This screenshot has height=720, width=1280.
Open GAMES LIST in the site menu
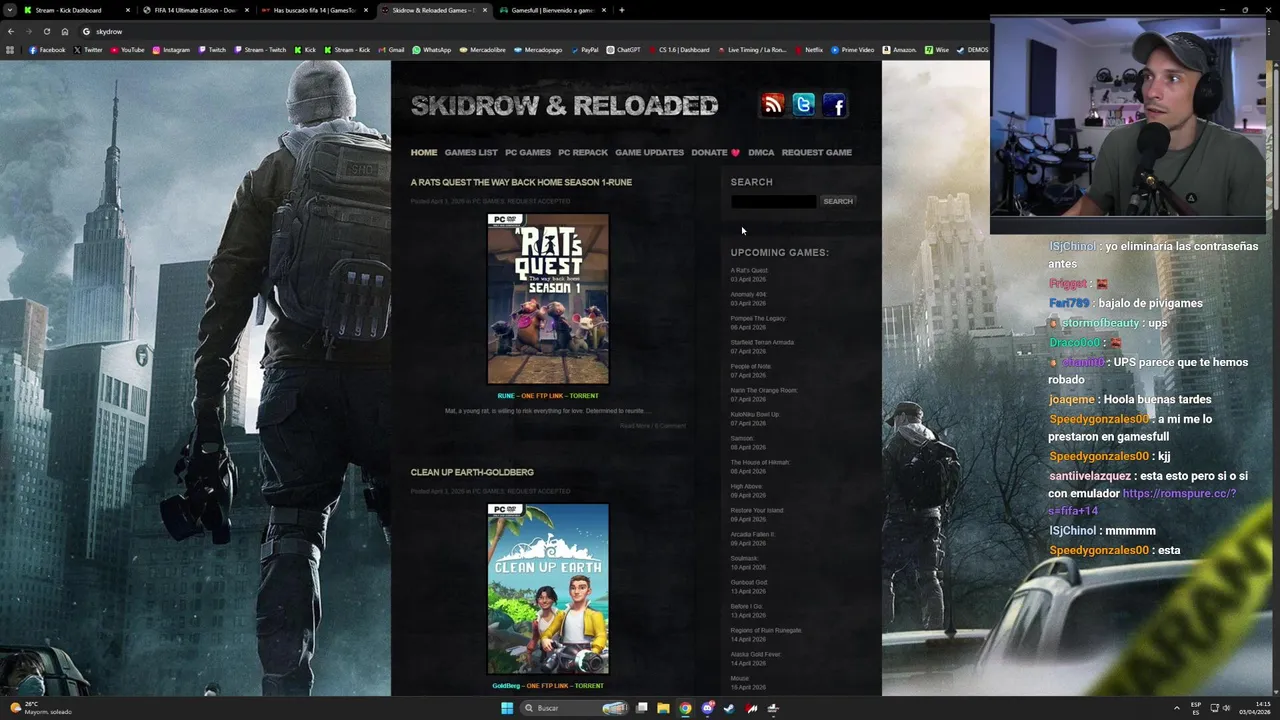tap(471, 152)
